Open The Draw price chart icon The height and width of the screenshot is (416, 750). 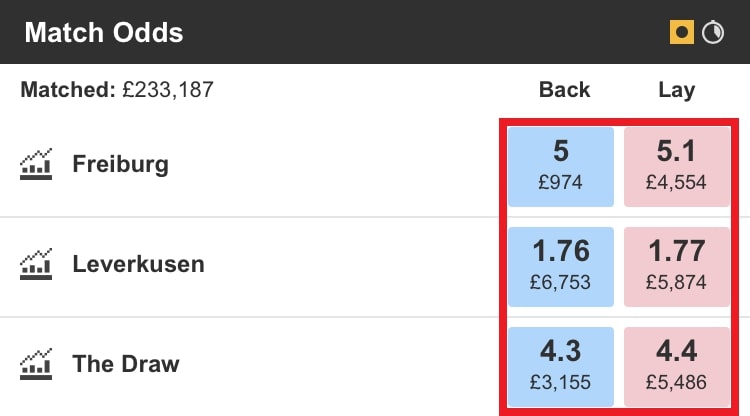[x=36, y=363]
